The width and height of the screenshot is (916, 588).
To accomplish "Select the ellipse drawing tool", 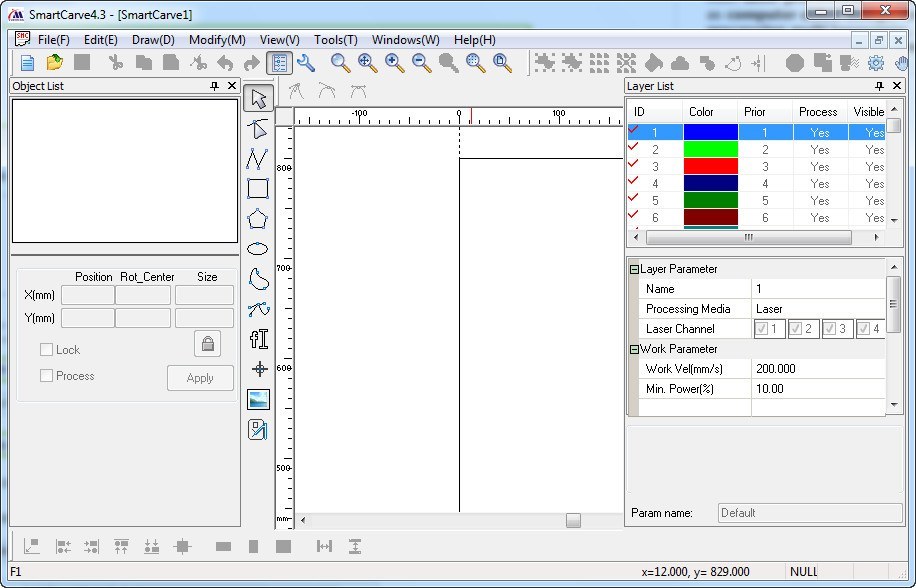I will coord(258,249).
